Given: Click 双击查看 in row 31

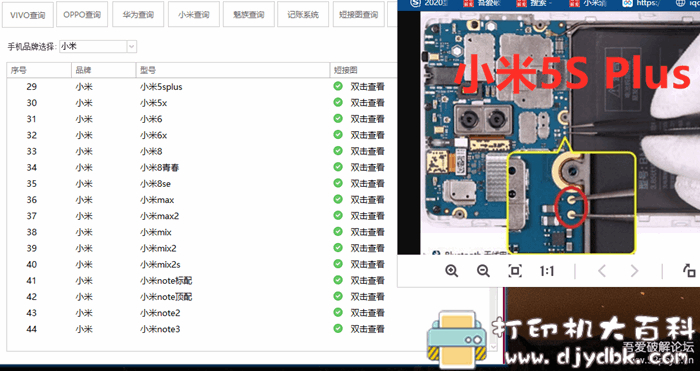Looking at the screenshot, I should point(367,119).
